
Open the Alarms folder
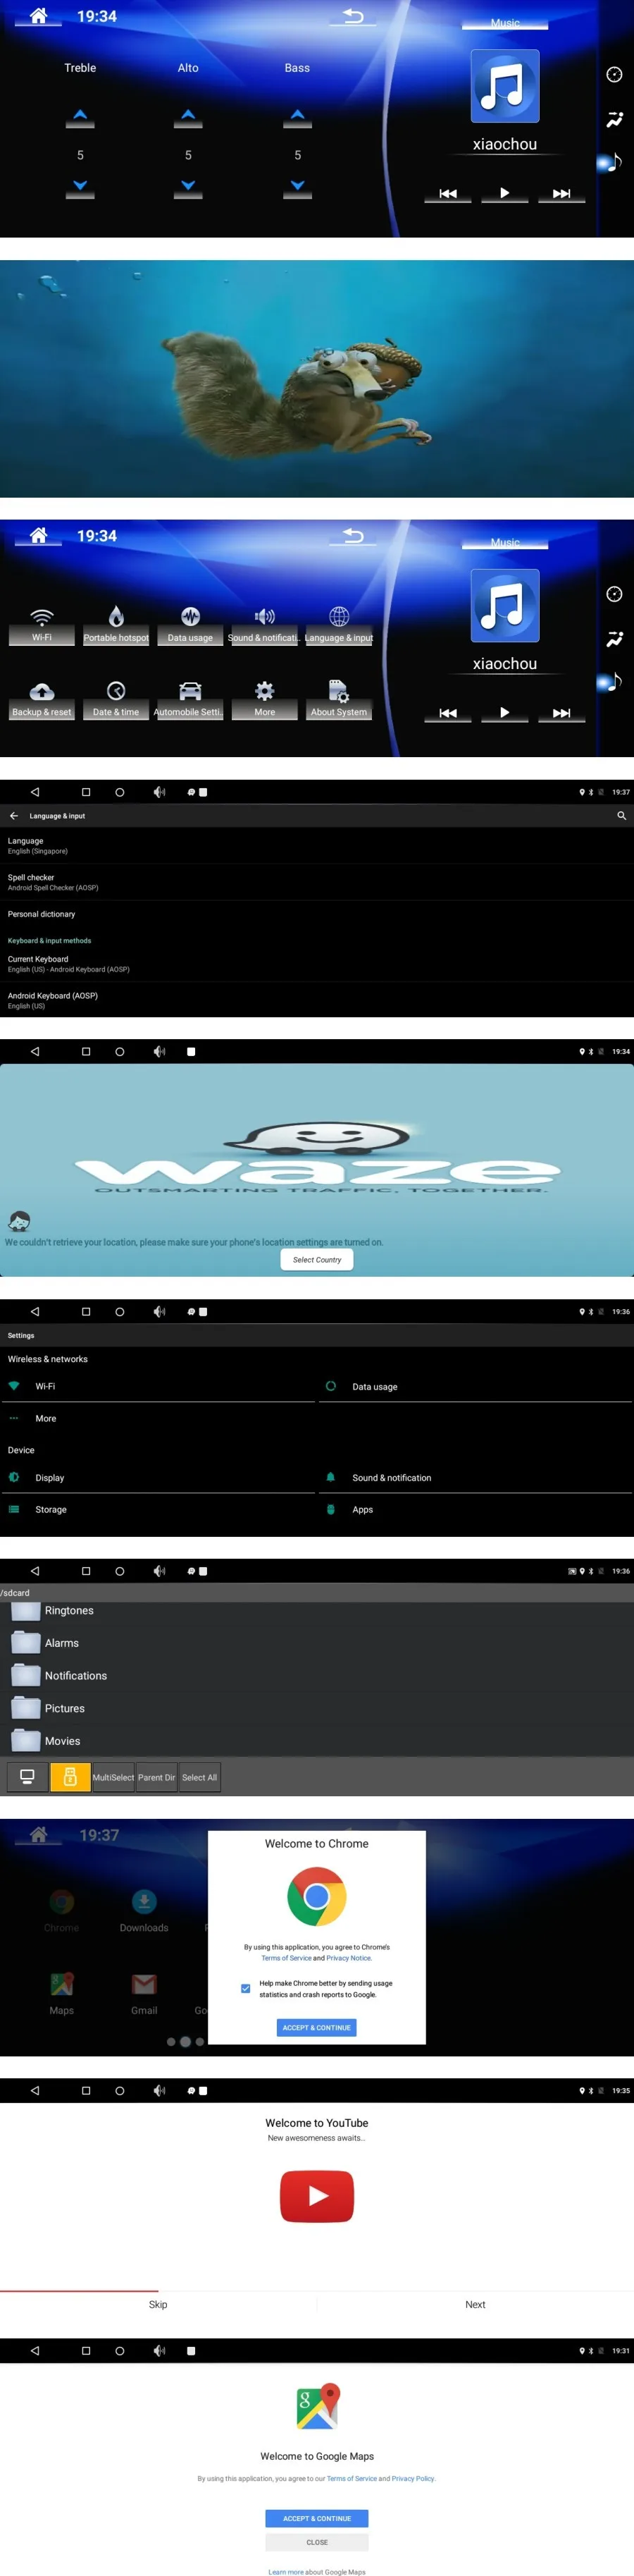click(x=317, y=1643)
